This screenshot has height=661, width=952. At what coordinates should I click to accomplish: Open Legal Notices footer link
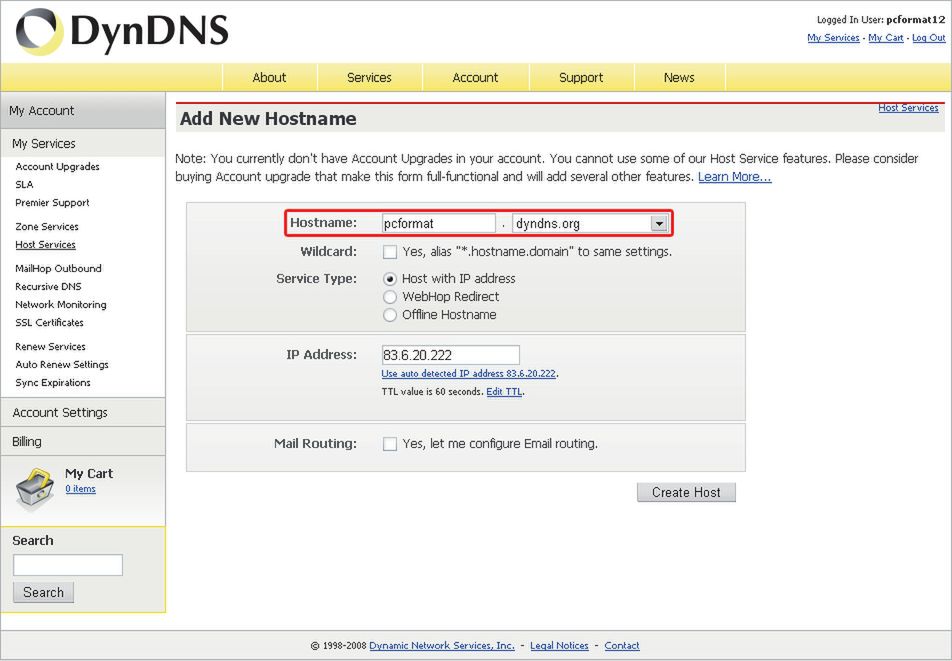point(559,646)
